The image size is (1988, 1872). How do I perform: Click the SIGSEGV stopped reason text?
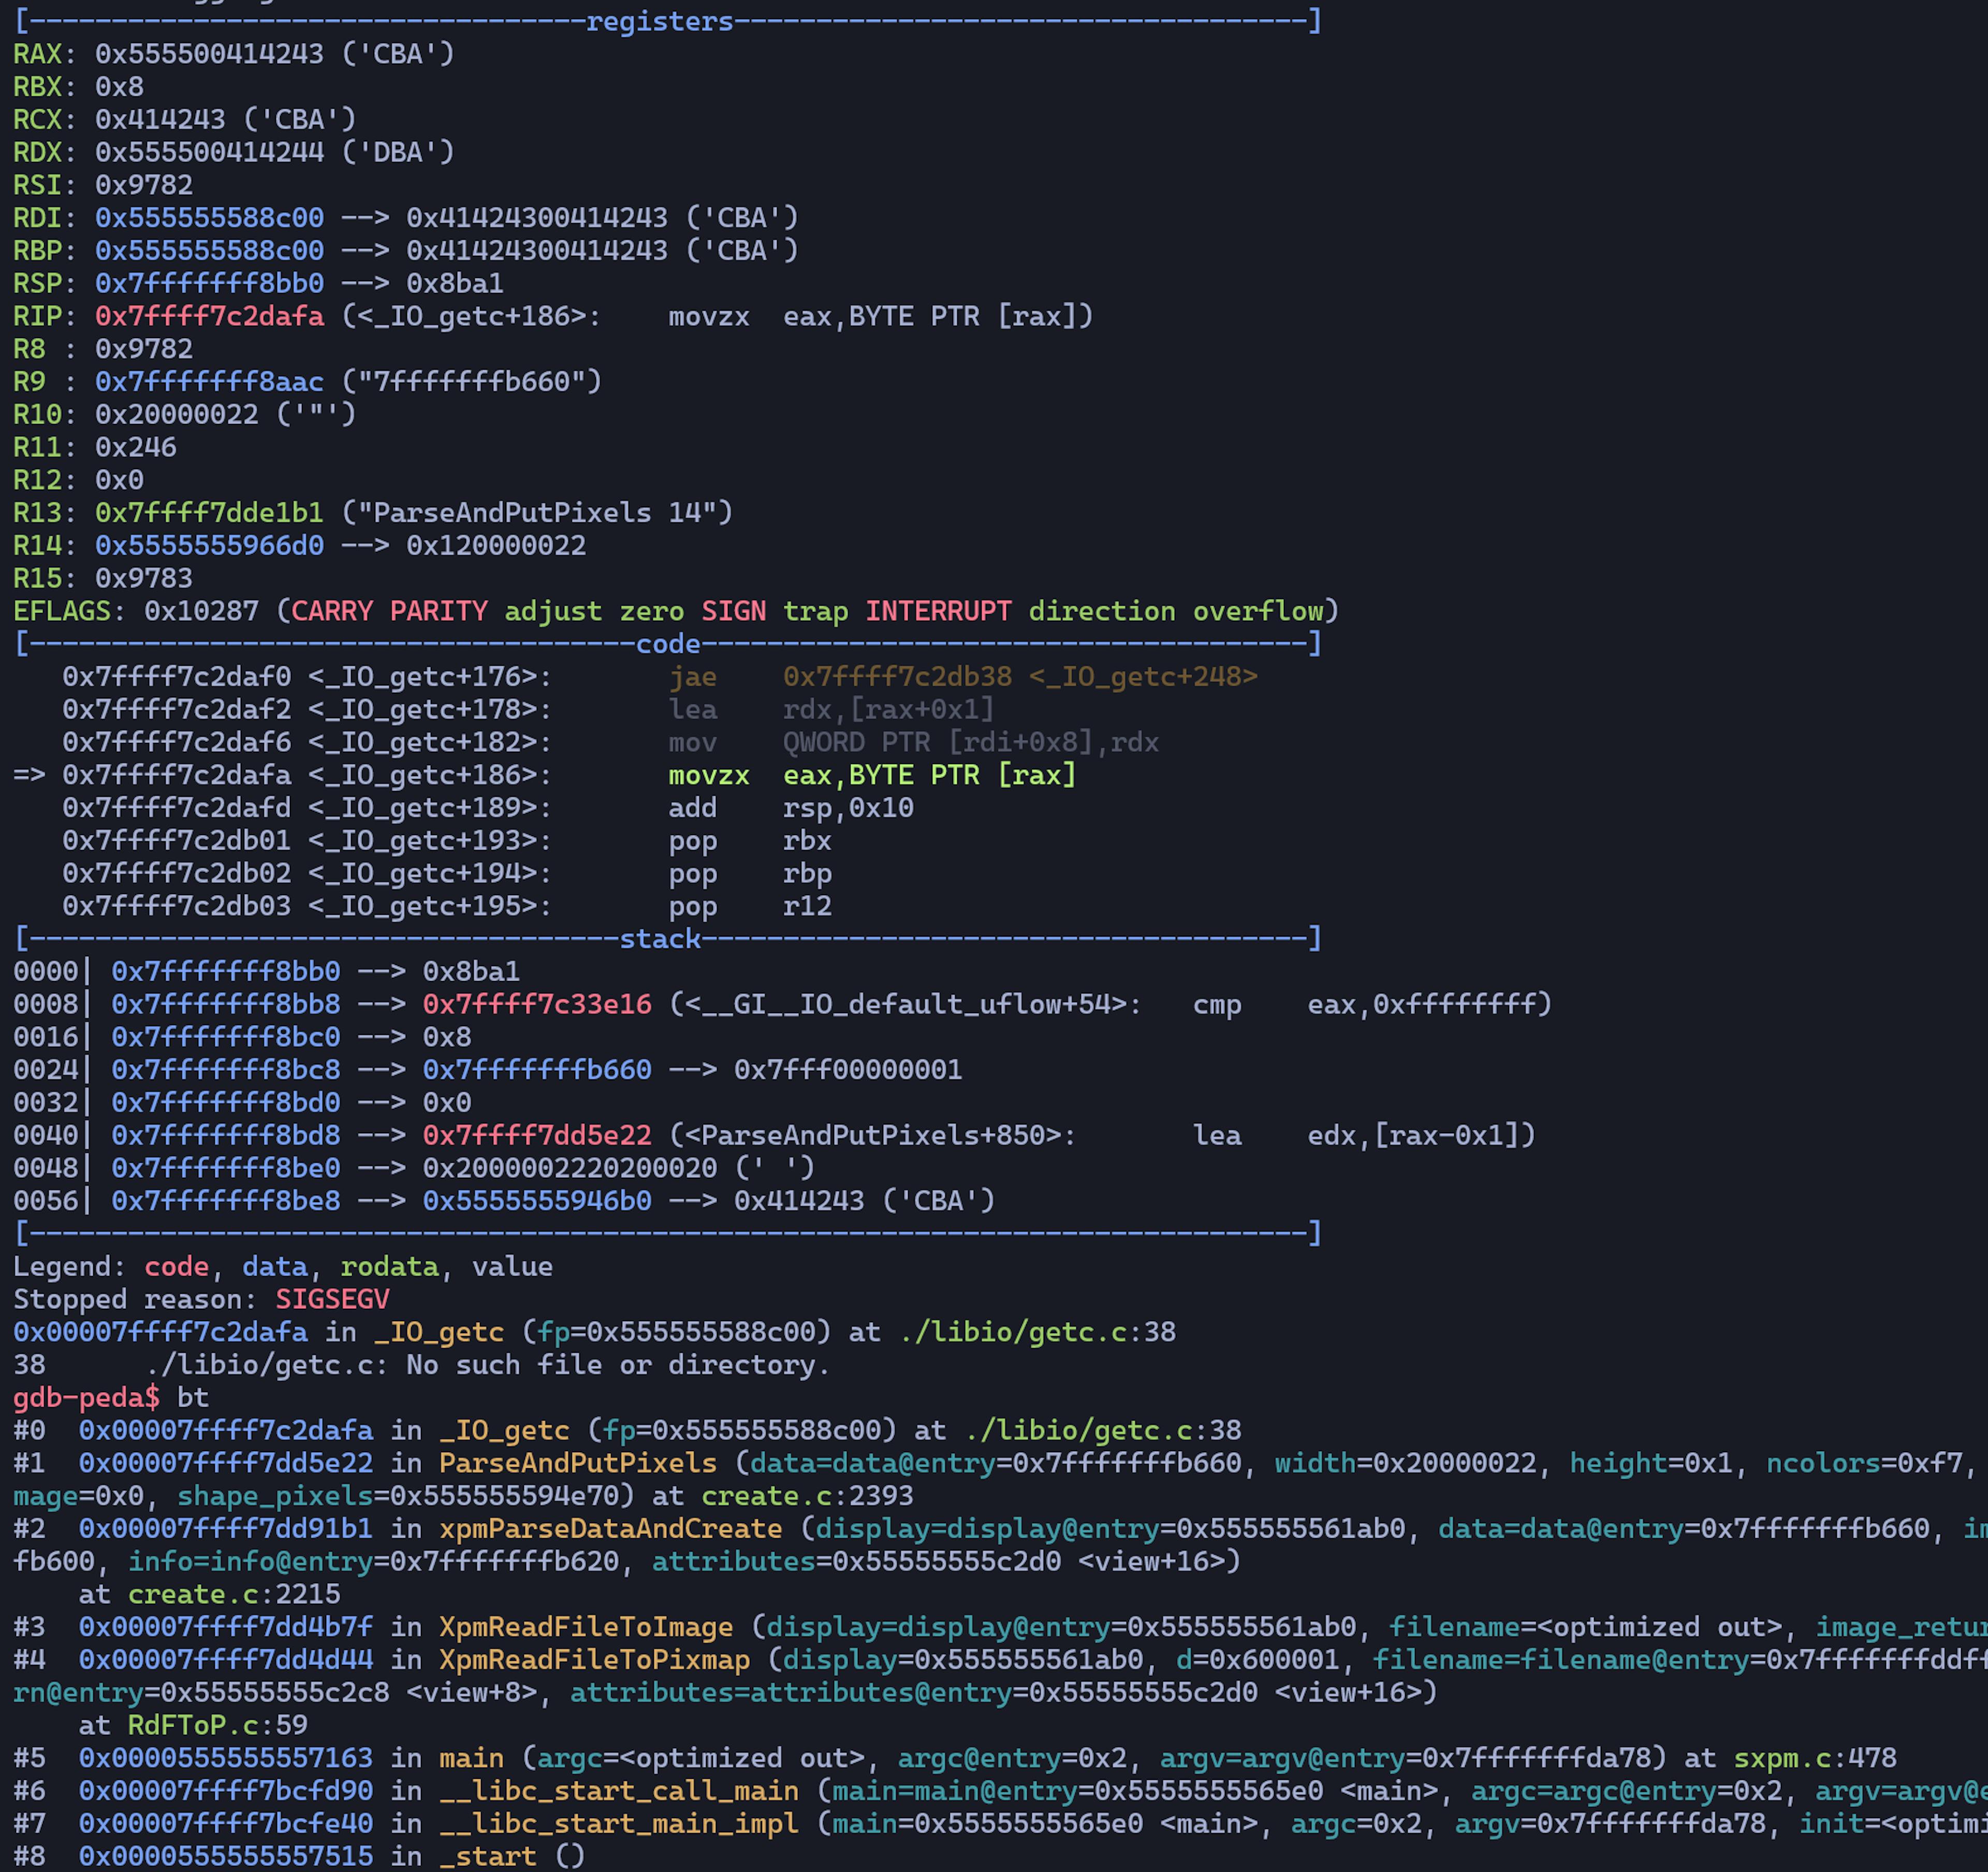pos(332,1299)
